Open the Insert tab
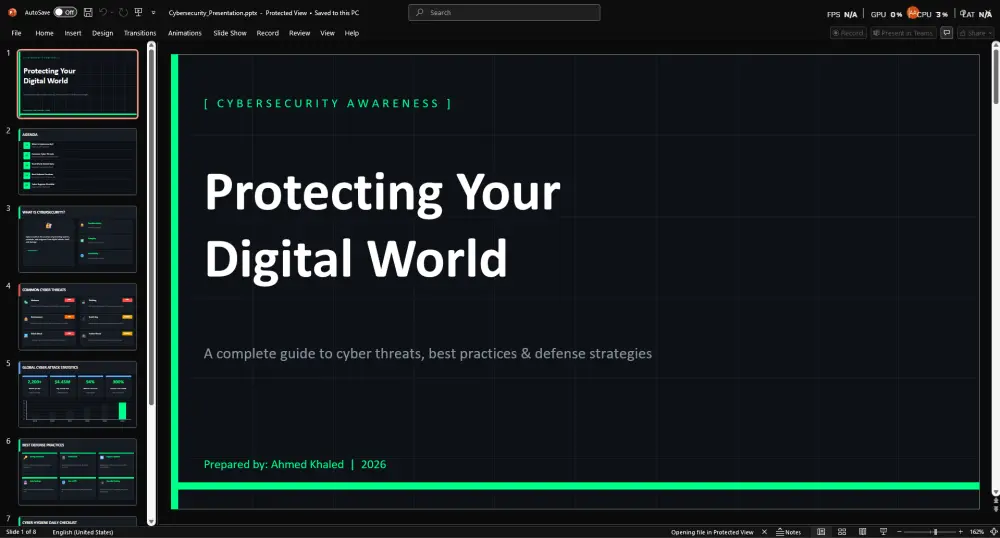The image size is (1000, 538). click(x=73, y=33)
